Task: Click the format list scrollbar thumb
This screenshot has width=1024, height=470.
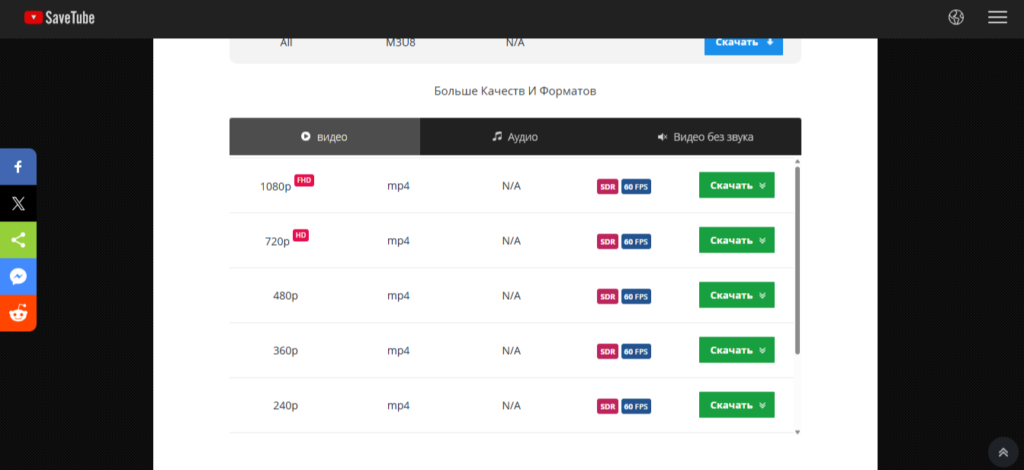Action: click(797, 260)
